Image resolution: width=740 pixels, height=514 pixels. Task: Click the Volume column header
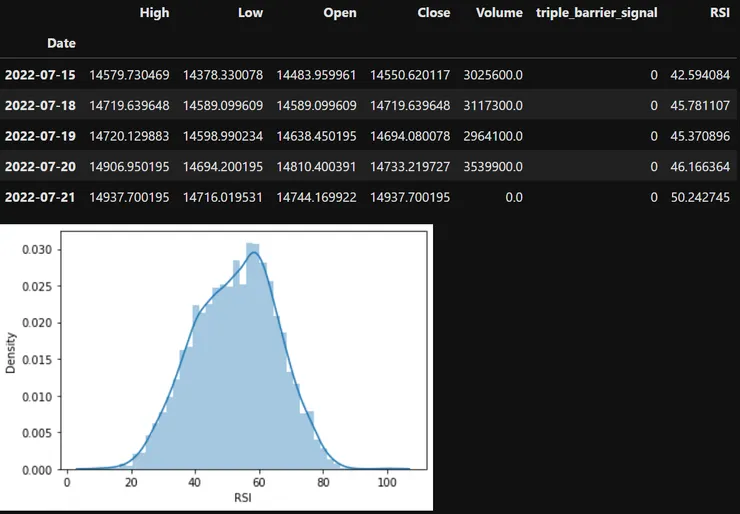499,13
